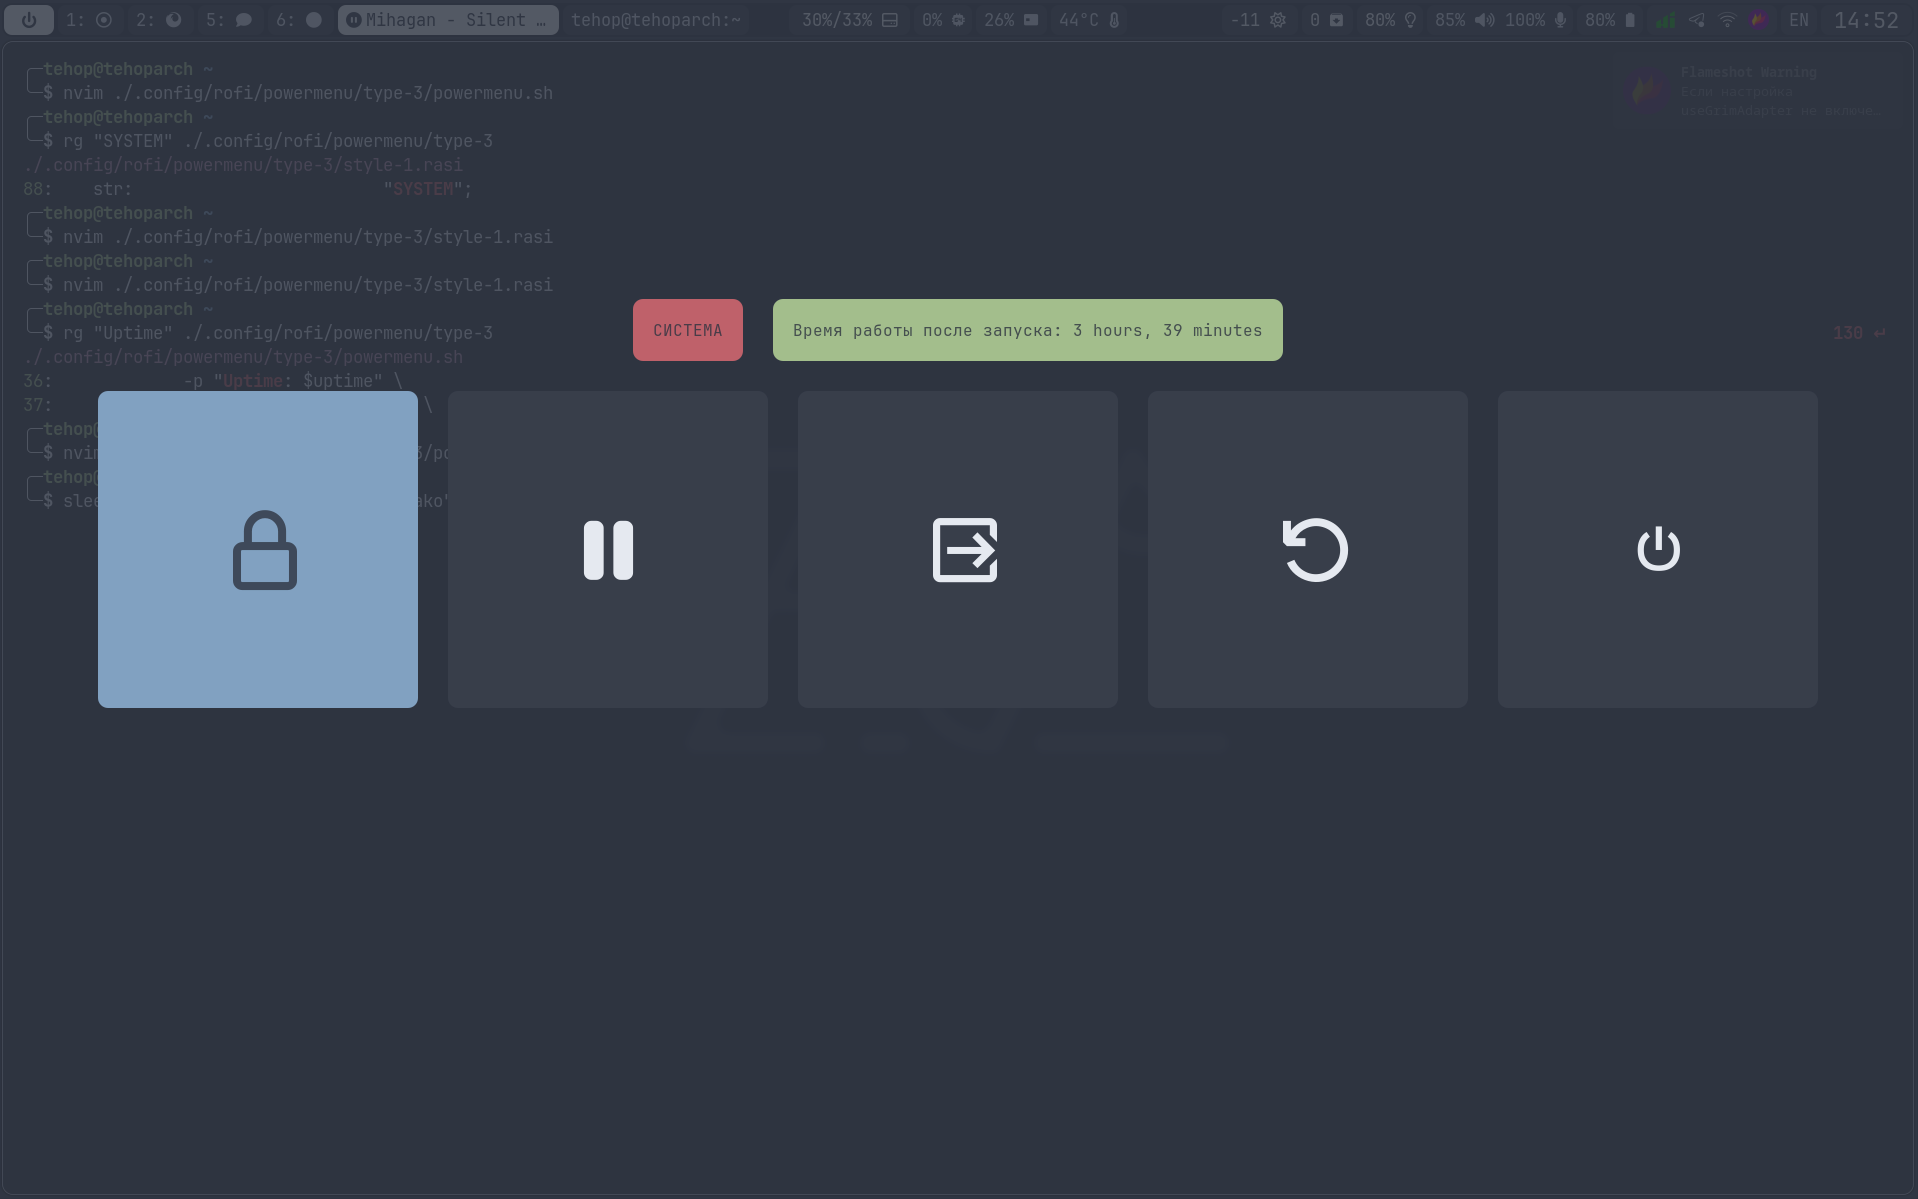Screen dimensions: 1918x1199
Task: Click the СИСТЕМА prompt label
Action: point(688,330)
